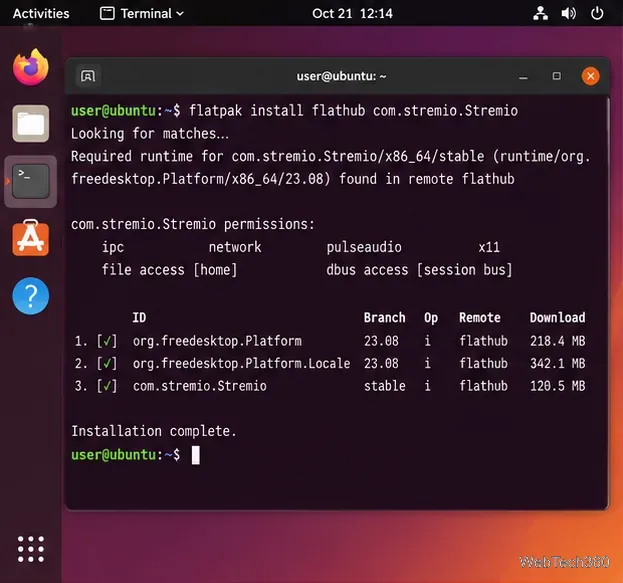Open the Files manager in the dock
623x583 pixels.
(31, 124)
